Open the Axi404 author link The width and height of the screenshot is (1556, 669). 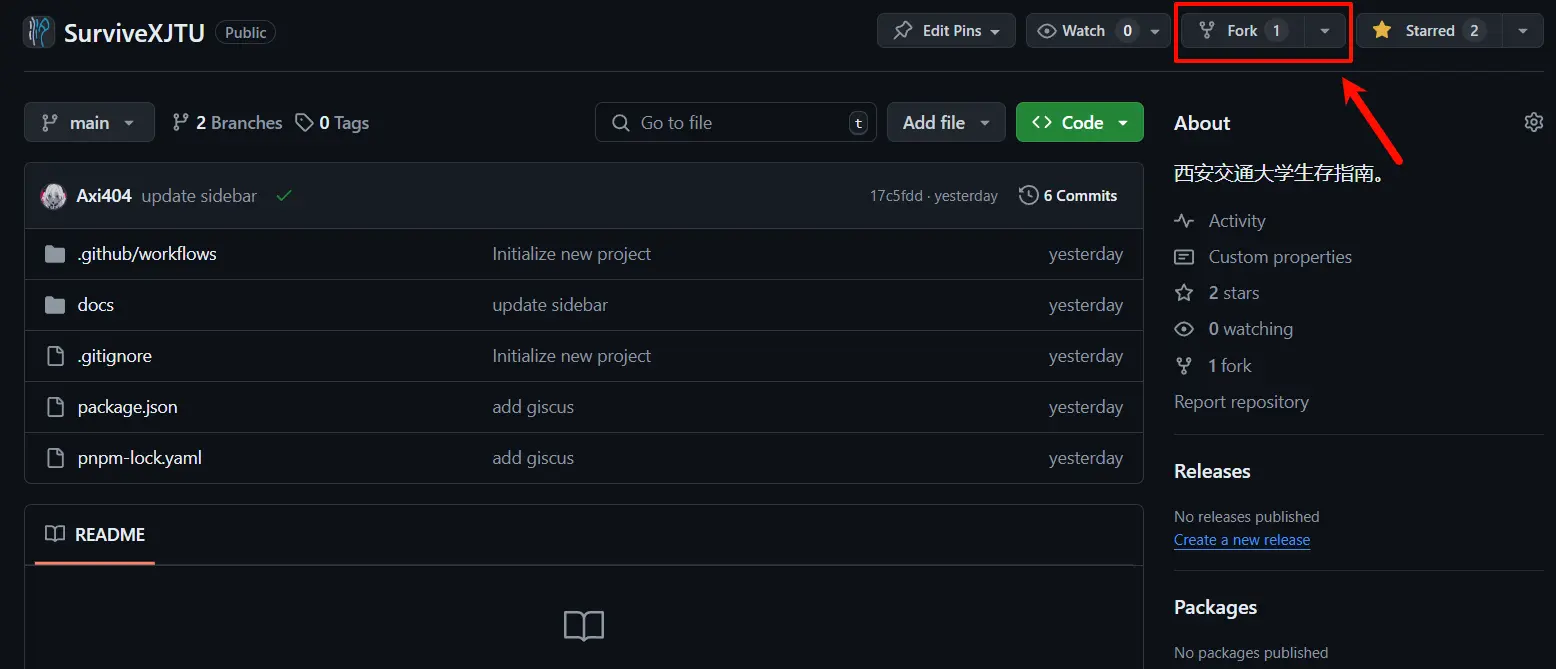click(104, 196)
